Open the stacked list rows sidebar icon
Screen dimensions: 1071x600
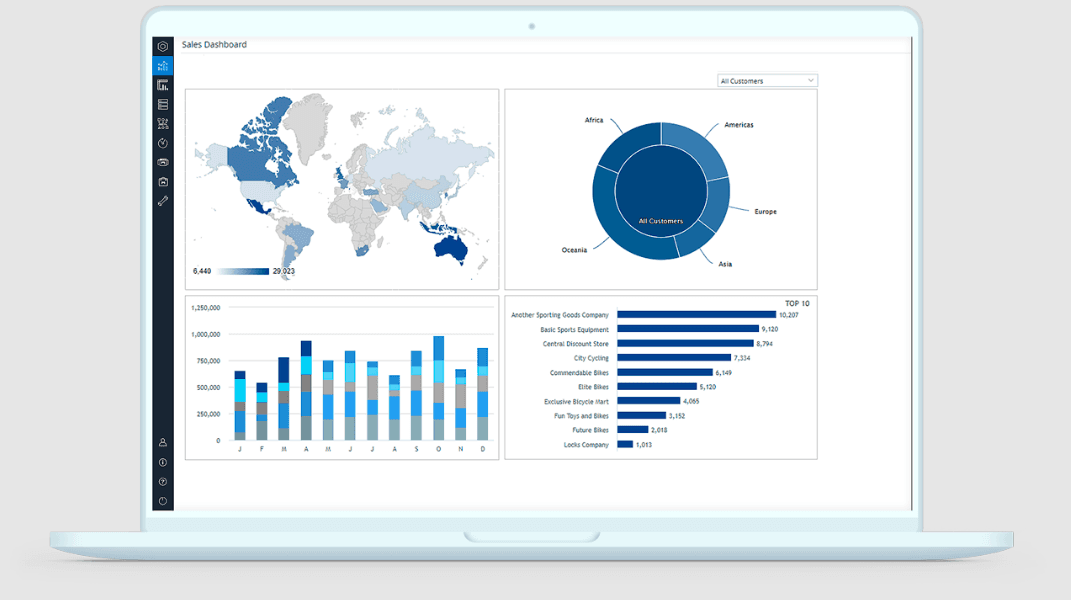click(163, 105)
